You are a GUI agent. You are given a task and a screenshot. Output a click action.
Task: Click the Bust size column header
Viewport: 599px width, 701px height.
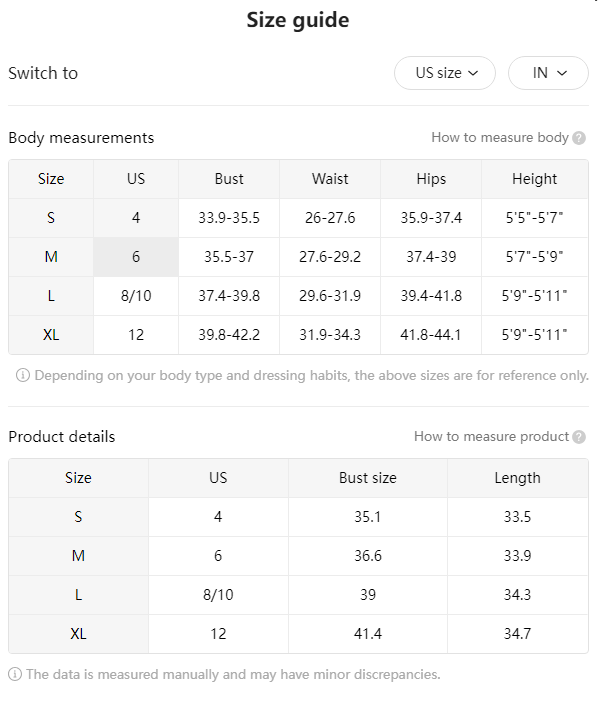368,478
